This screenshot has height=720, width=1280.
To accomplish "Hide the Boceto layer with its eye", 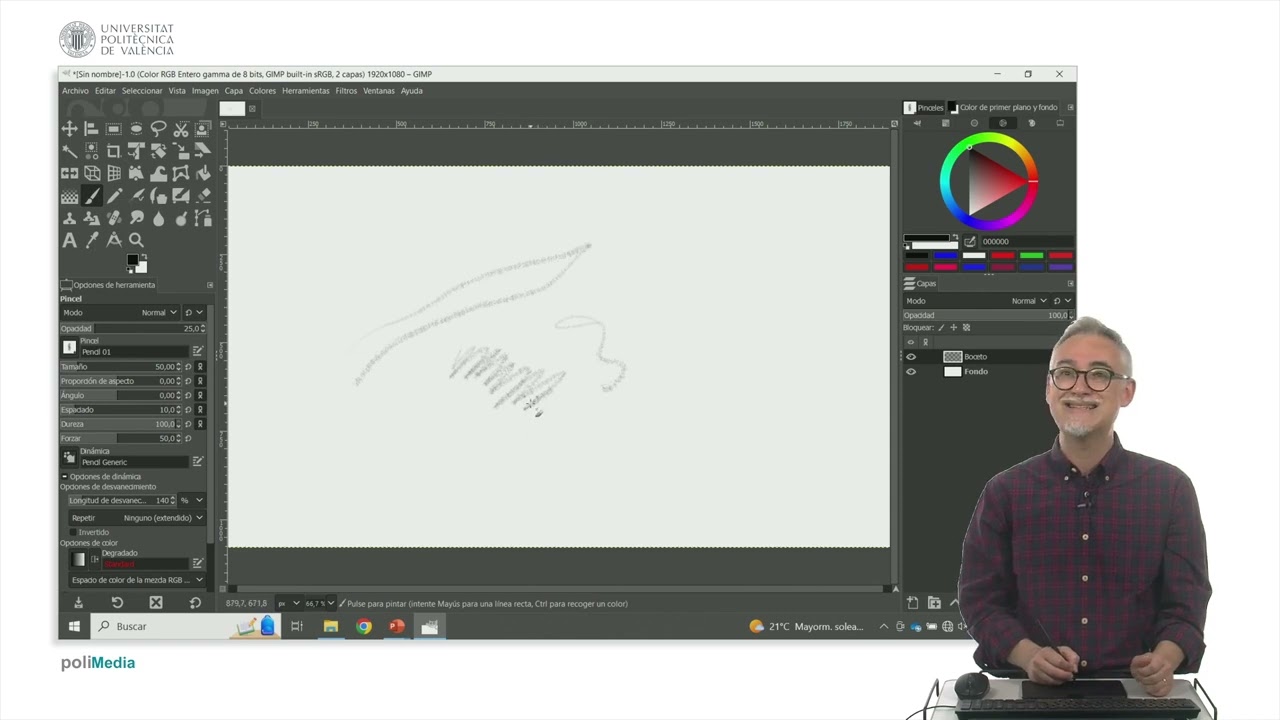I will click(911, 356).
